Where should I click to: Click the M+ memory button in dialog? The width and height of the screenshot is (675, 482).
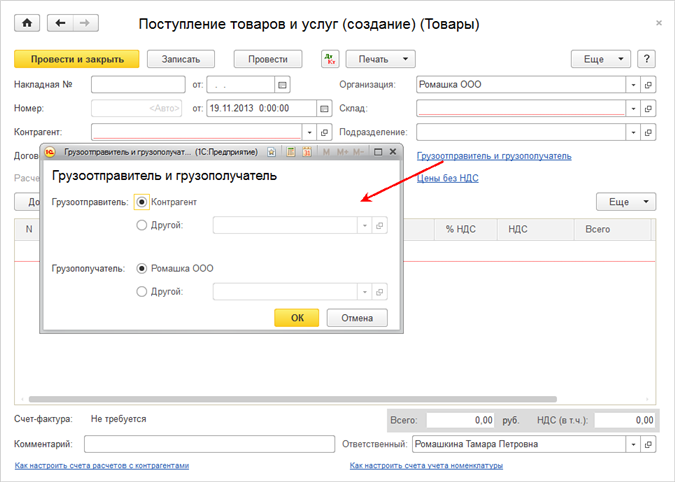[x=342, y=152]
